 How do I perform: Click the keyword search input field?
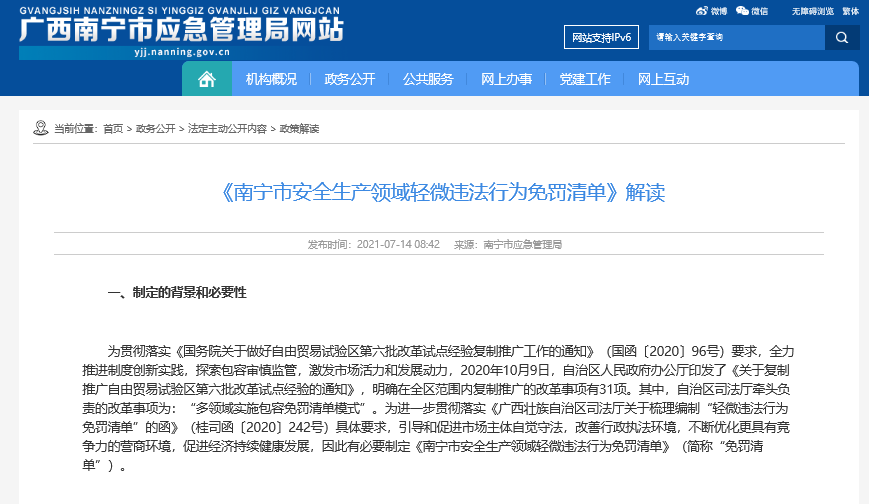click(736, 38)
